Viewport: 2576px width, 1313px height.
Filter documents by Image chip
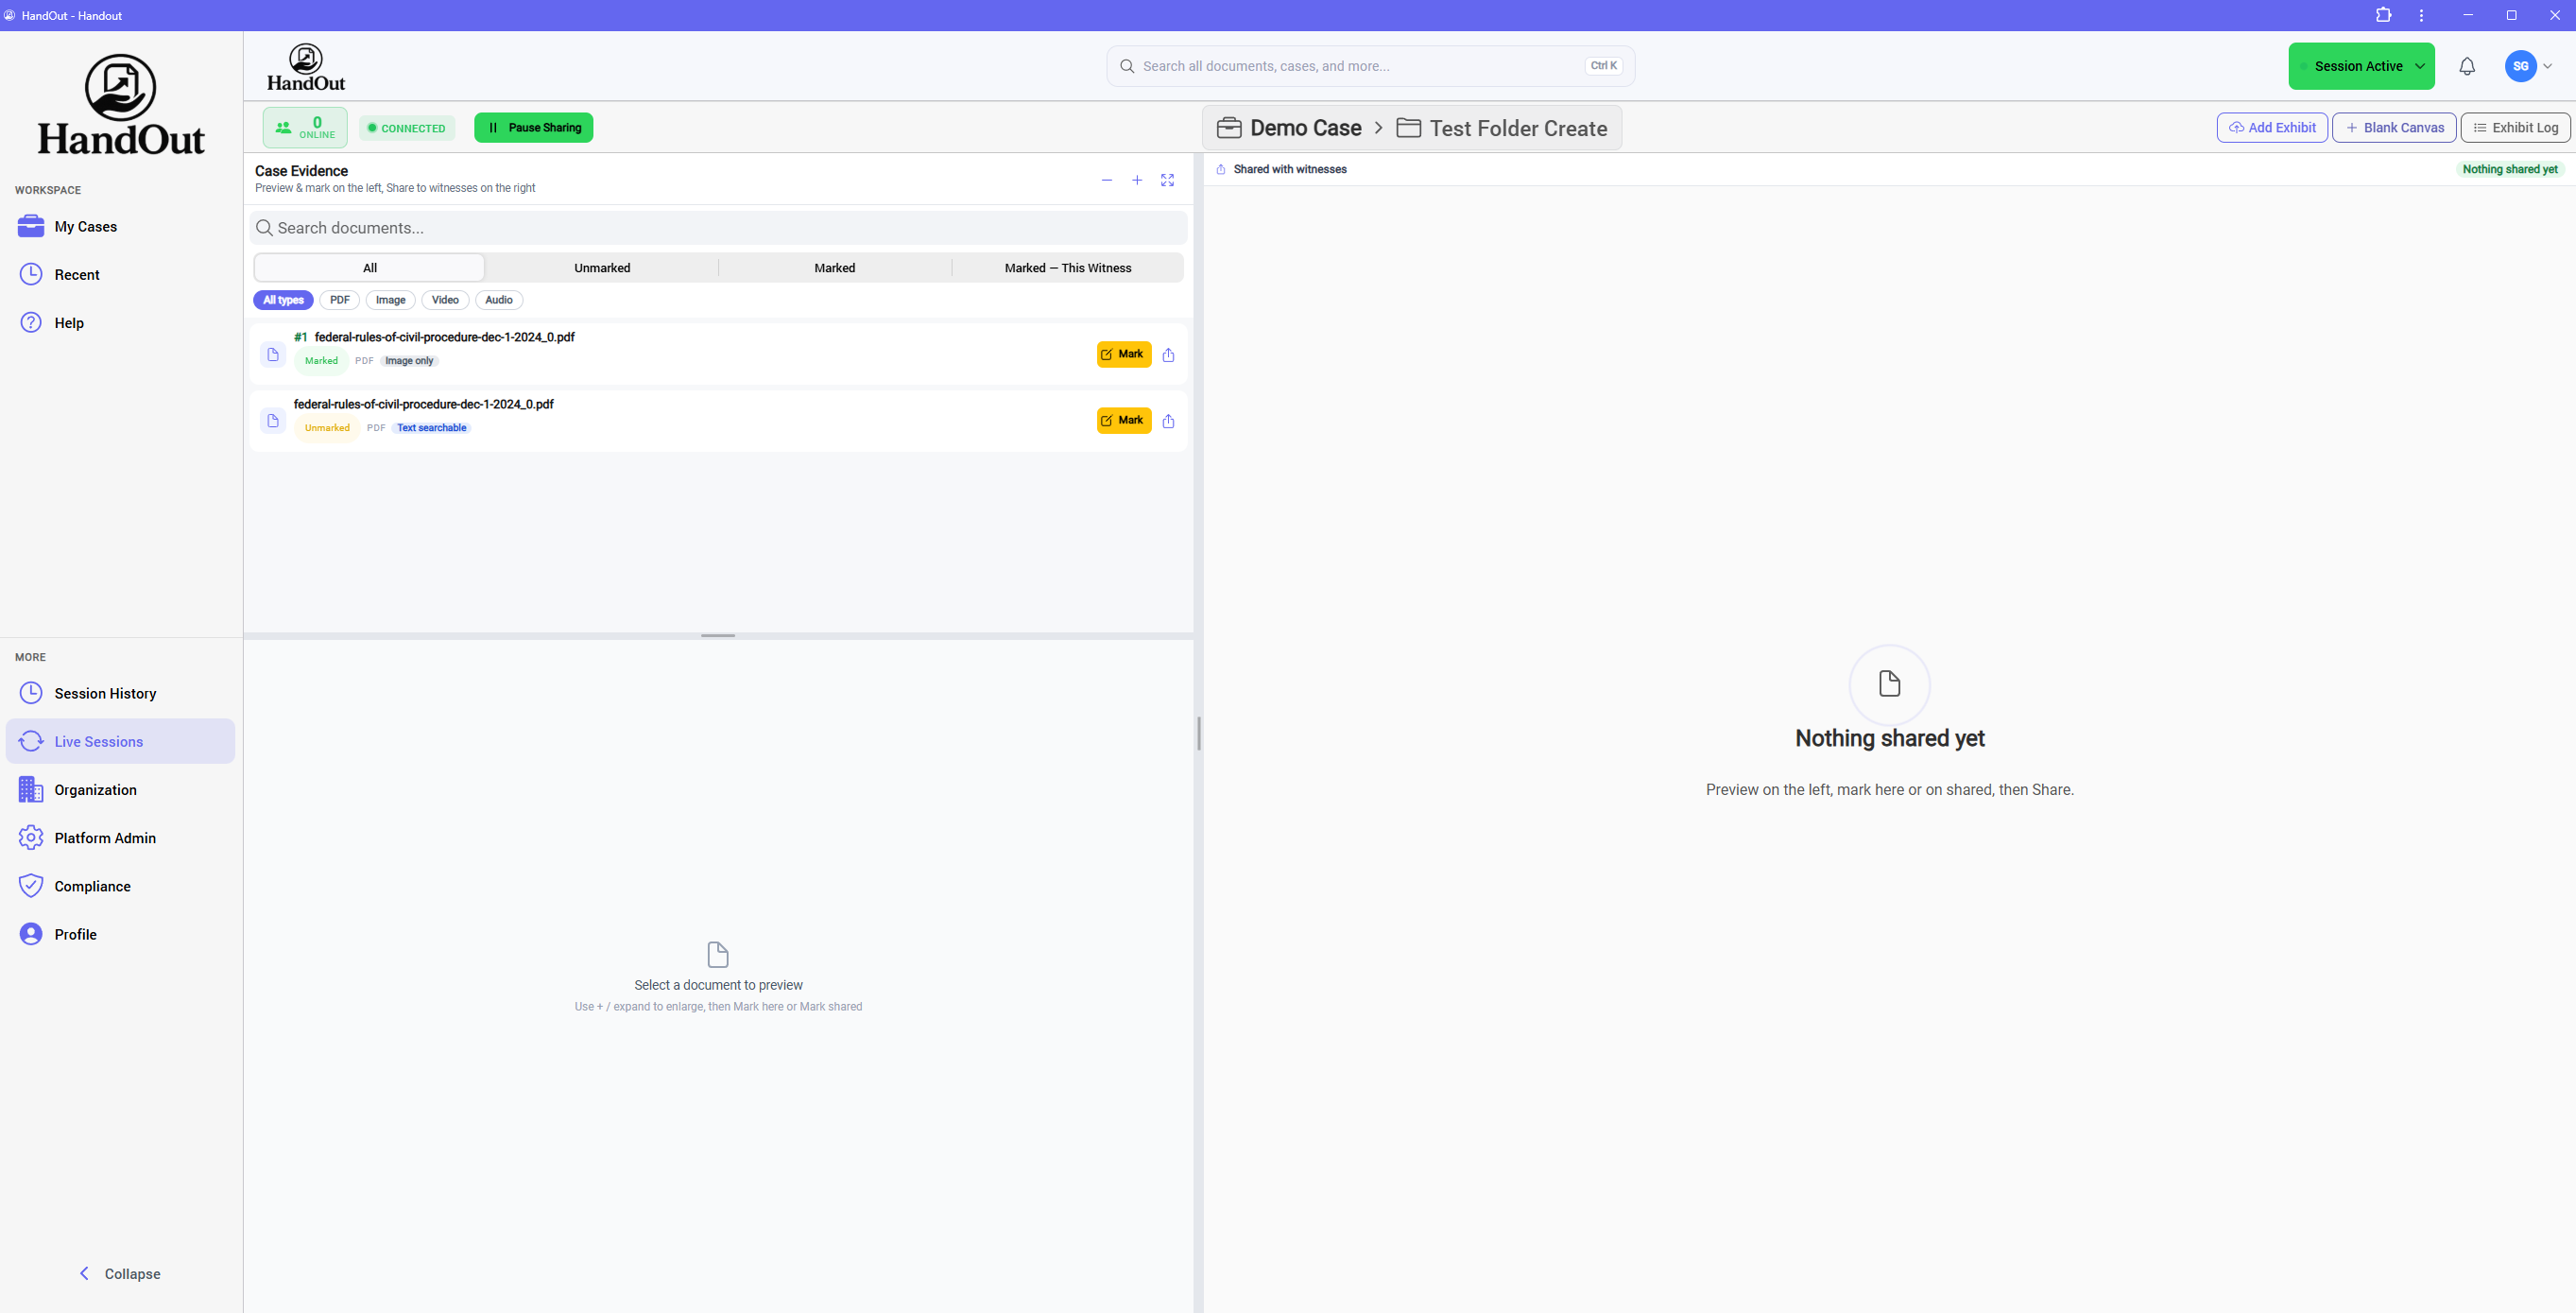coord(390,300)
